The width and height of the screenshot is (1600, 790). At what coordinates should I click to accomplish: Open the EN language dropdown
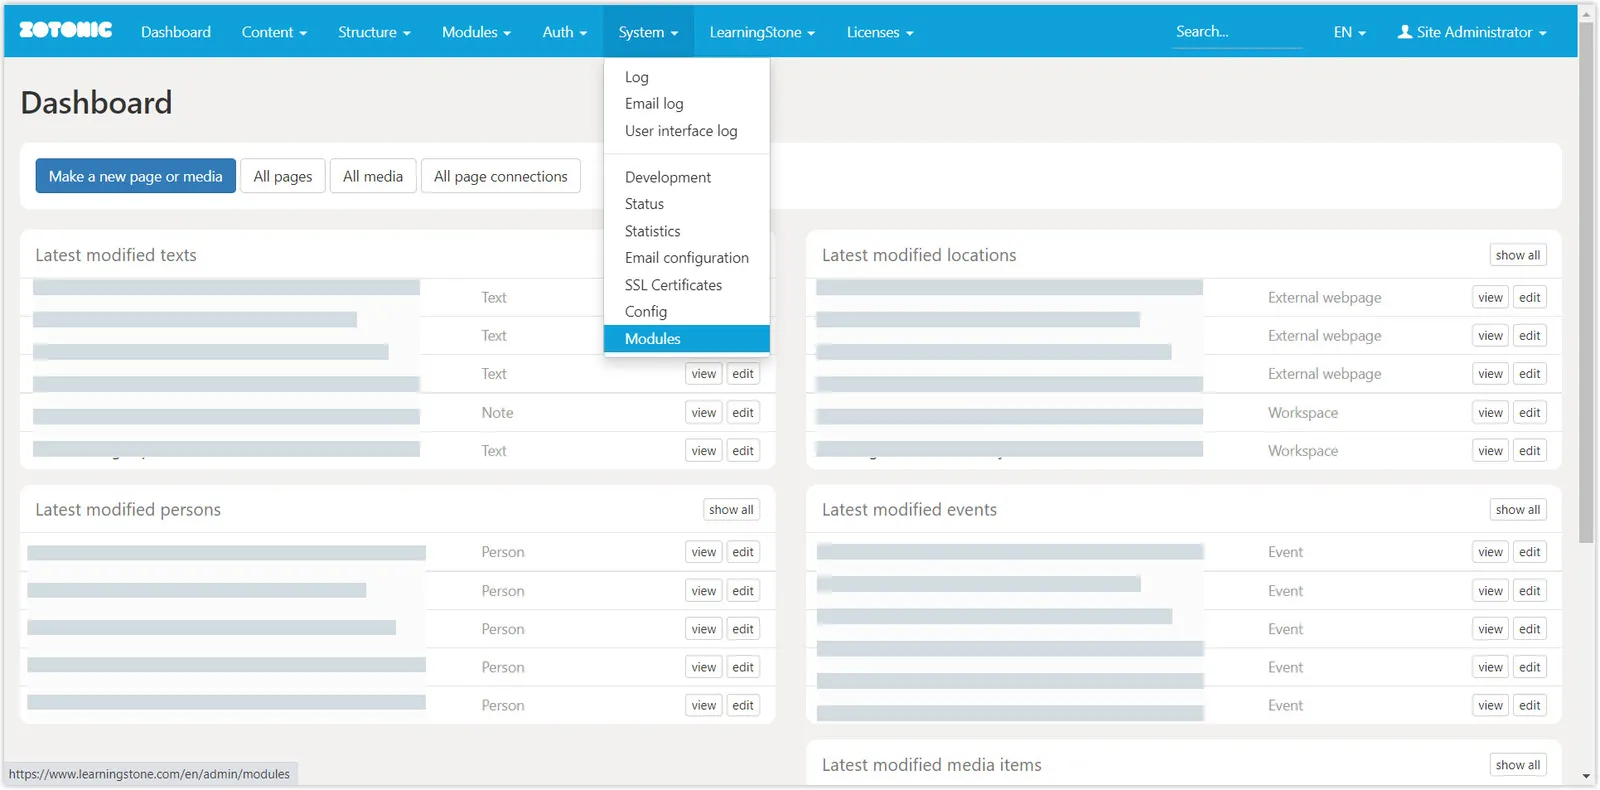click(1349, 32)
